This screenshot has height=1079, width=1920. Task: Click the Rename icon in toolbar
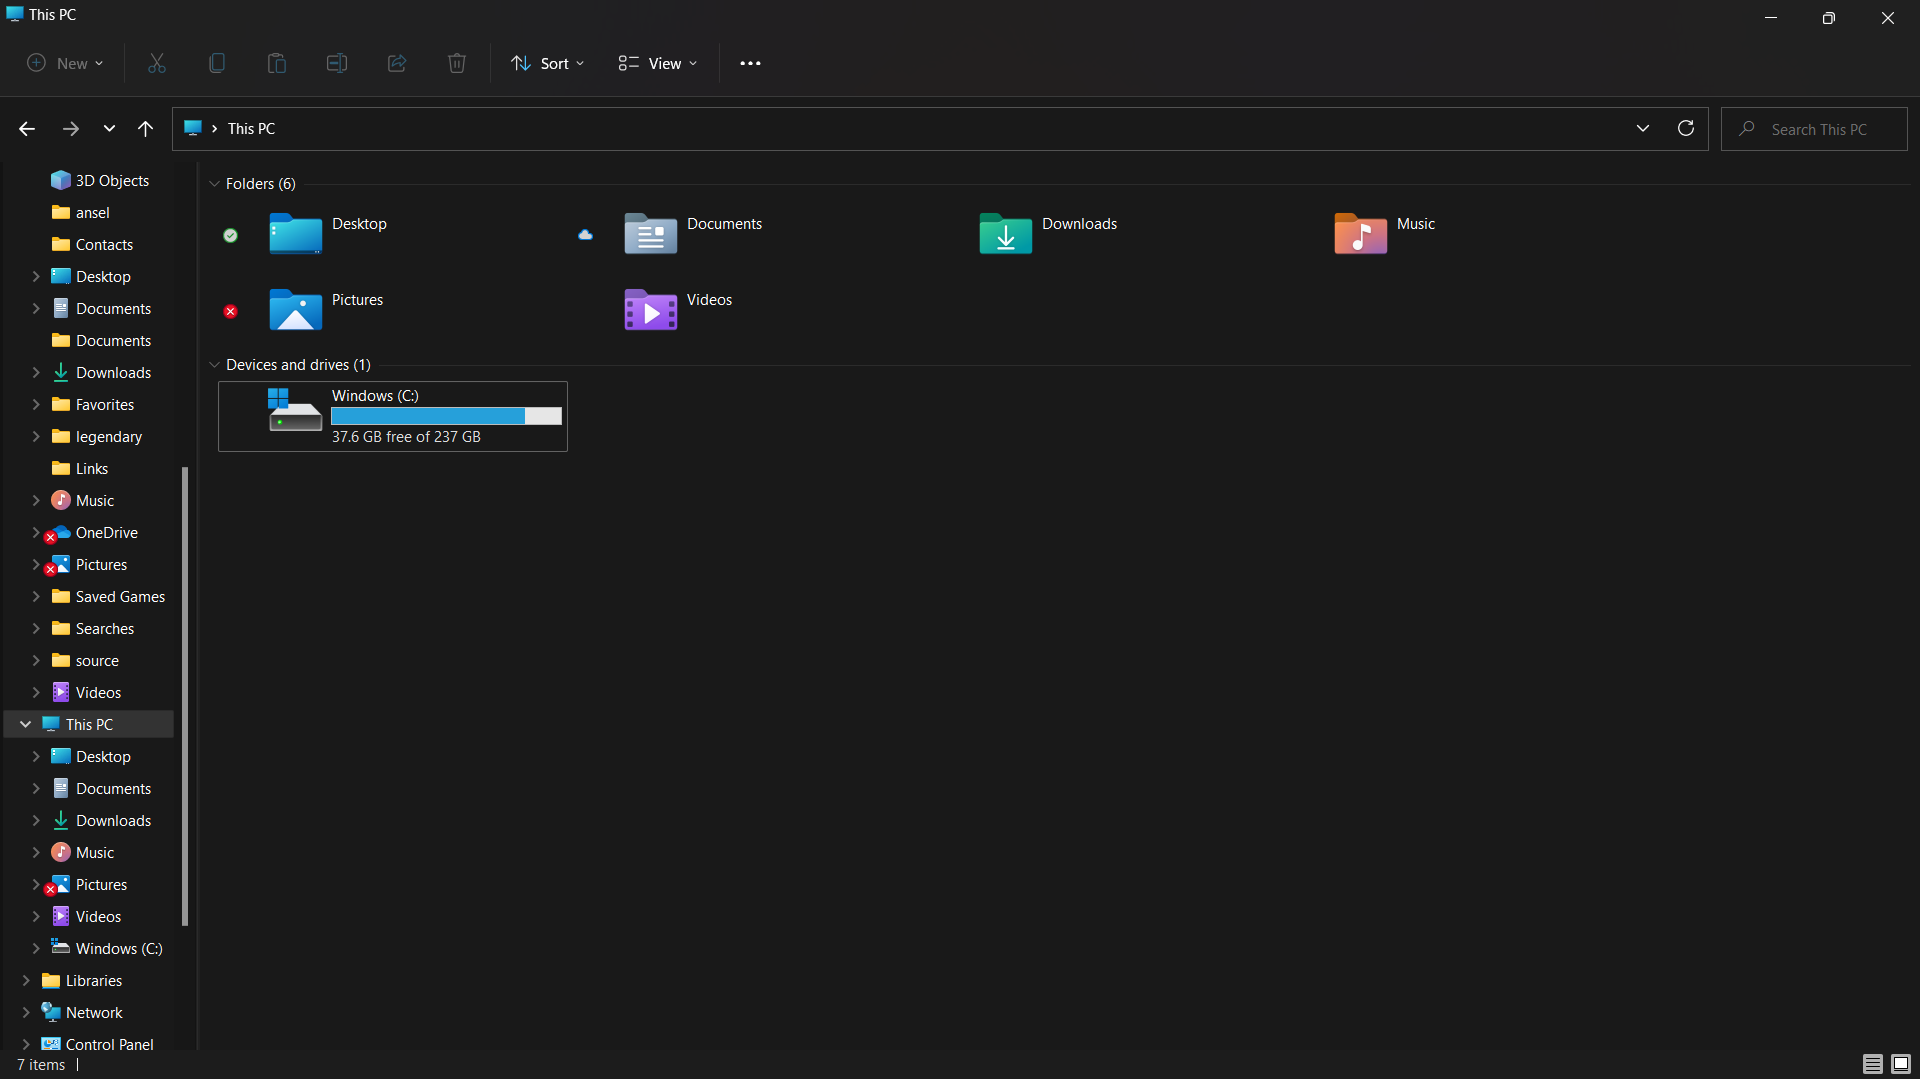[337, 63]
